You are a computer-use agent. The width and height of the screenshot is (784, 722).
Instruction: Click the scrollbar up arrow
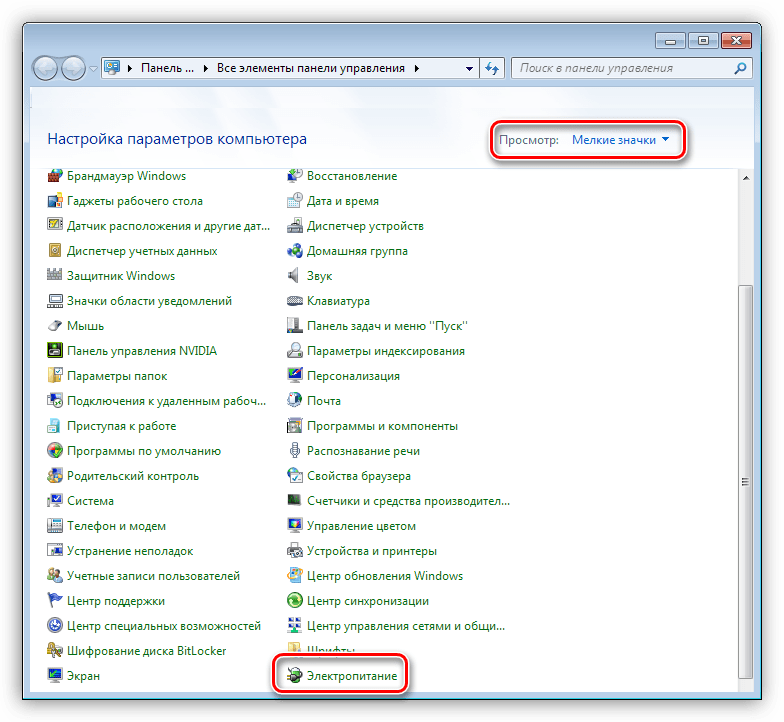(x=746, y=178)
